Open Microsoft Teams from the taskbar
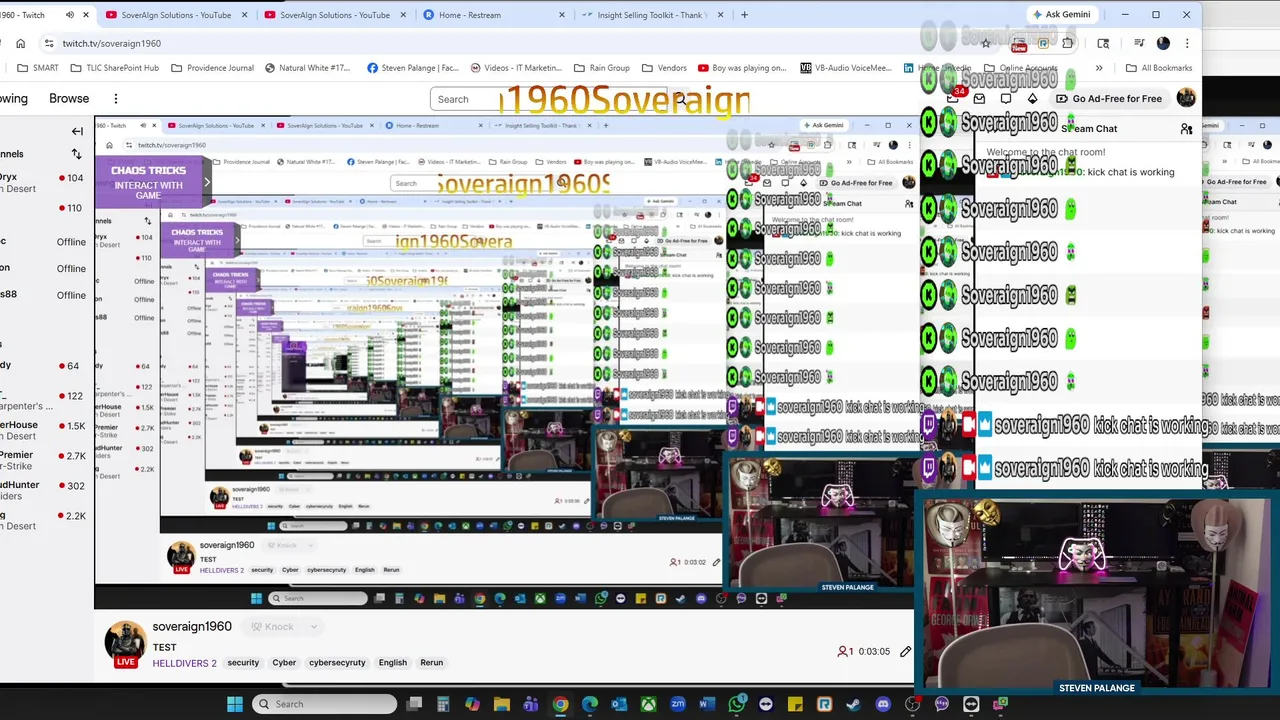Viewport: 1280px width, 720px height. [x=531, y=704]
